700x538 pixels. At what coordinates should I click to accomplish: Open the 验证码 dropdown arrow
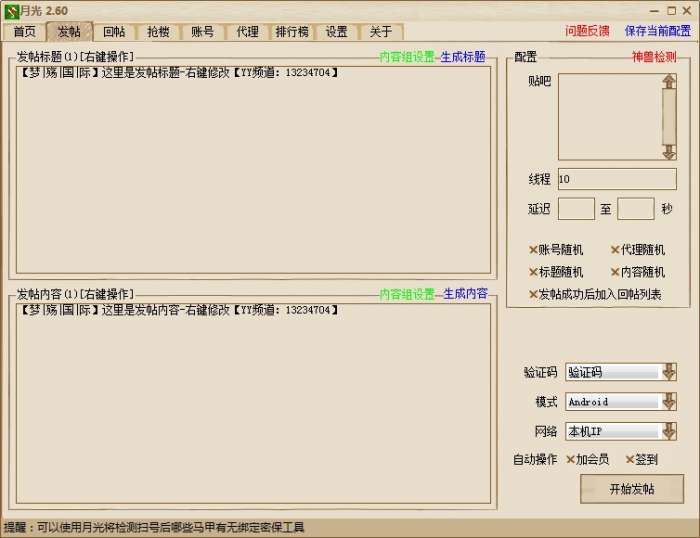[x=668, y=371]
